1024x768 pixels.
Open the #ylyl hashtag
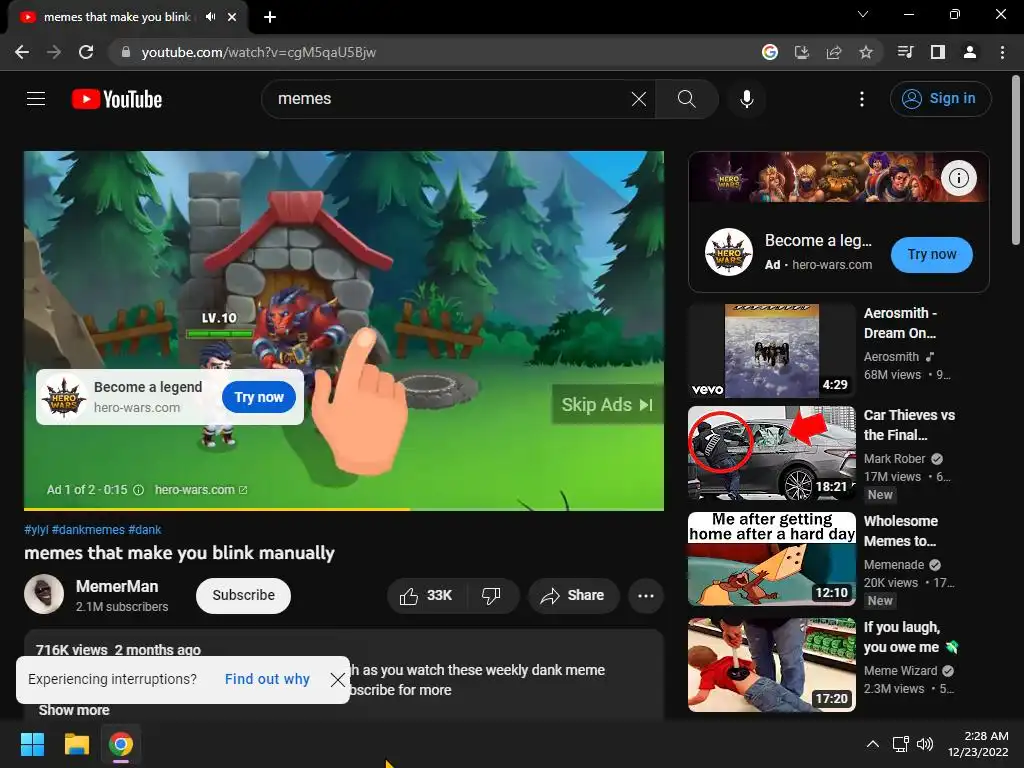37,530
